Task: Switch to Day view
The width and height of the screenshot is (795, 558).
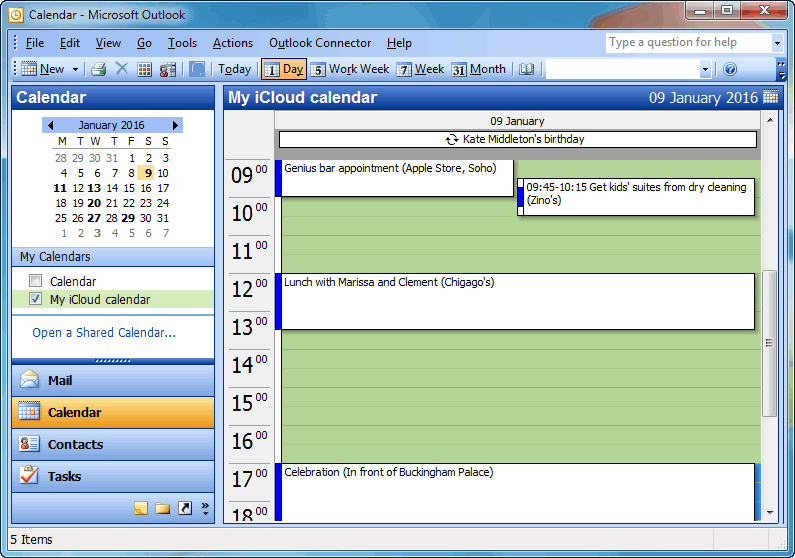Action: [284, 69]
